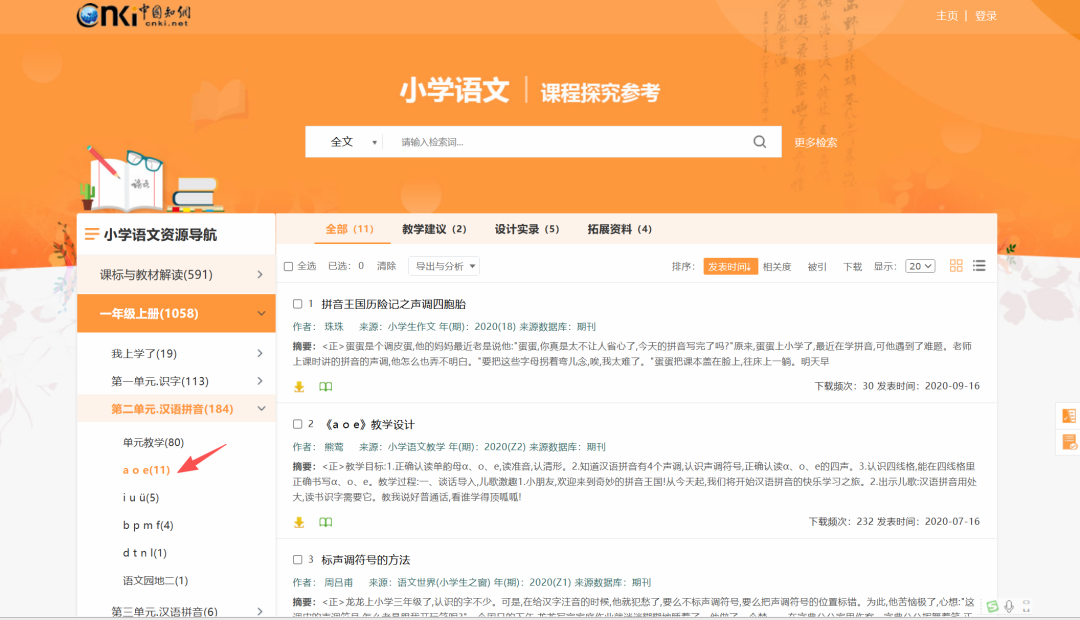Open 更多检索 advanced search link
This screenshot has width=1080, height=620.
point(816,143)
